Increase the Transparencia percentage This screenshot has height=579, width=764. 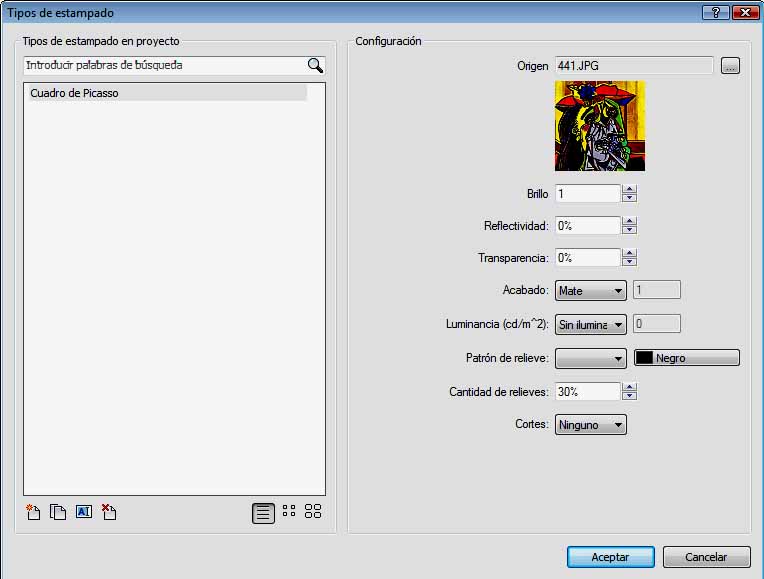pos(629,253)
